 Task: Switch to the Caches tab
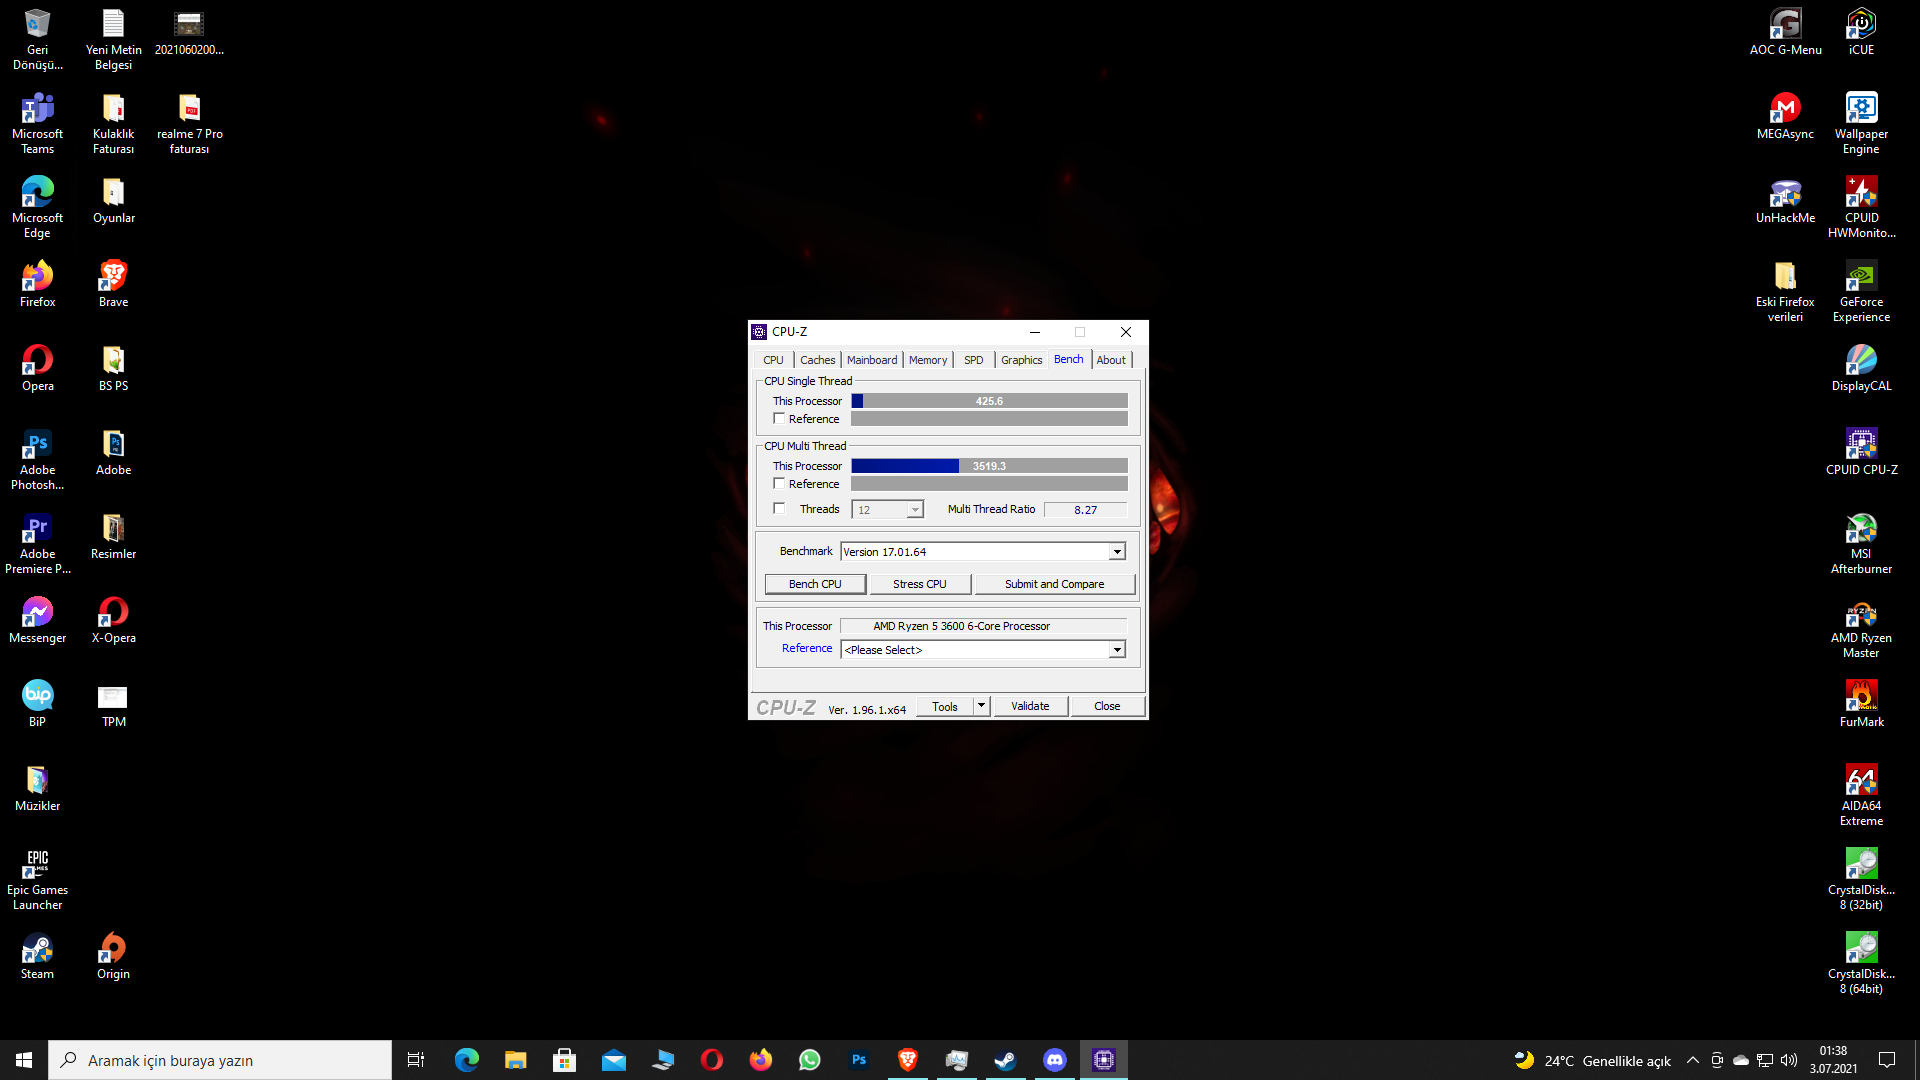(x=817, y=360)
